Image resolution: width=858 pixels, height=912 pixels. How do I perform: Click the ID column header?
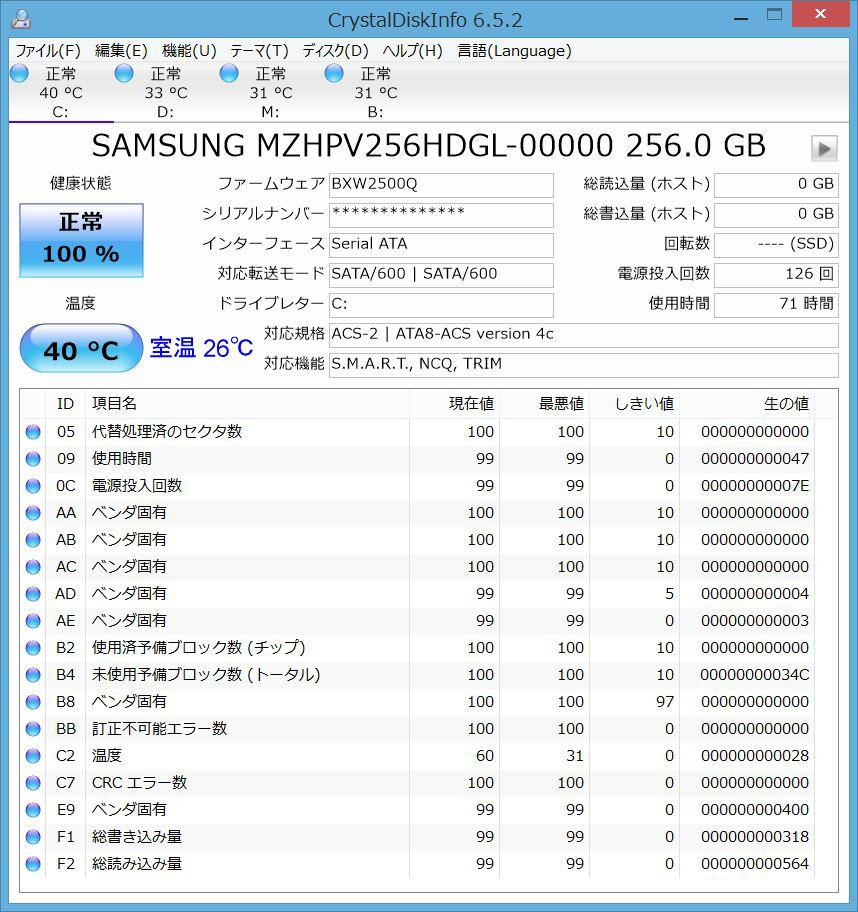(66, 404)
